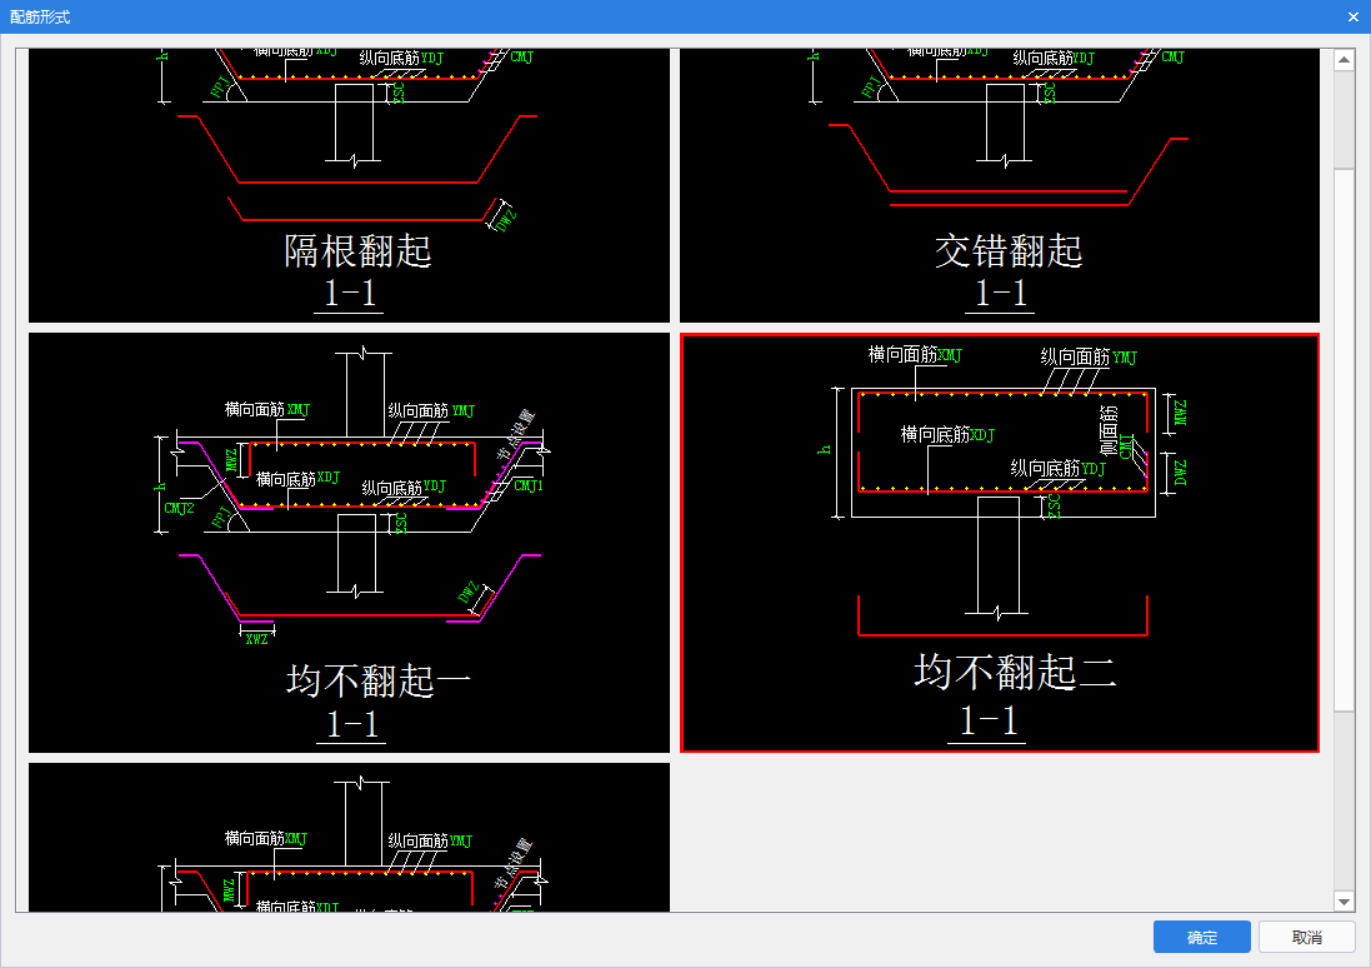Choose the 均不翻起二 reinforcement diagram
Screen dimensions: 1371x968
click(x=1000, y=543)
